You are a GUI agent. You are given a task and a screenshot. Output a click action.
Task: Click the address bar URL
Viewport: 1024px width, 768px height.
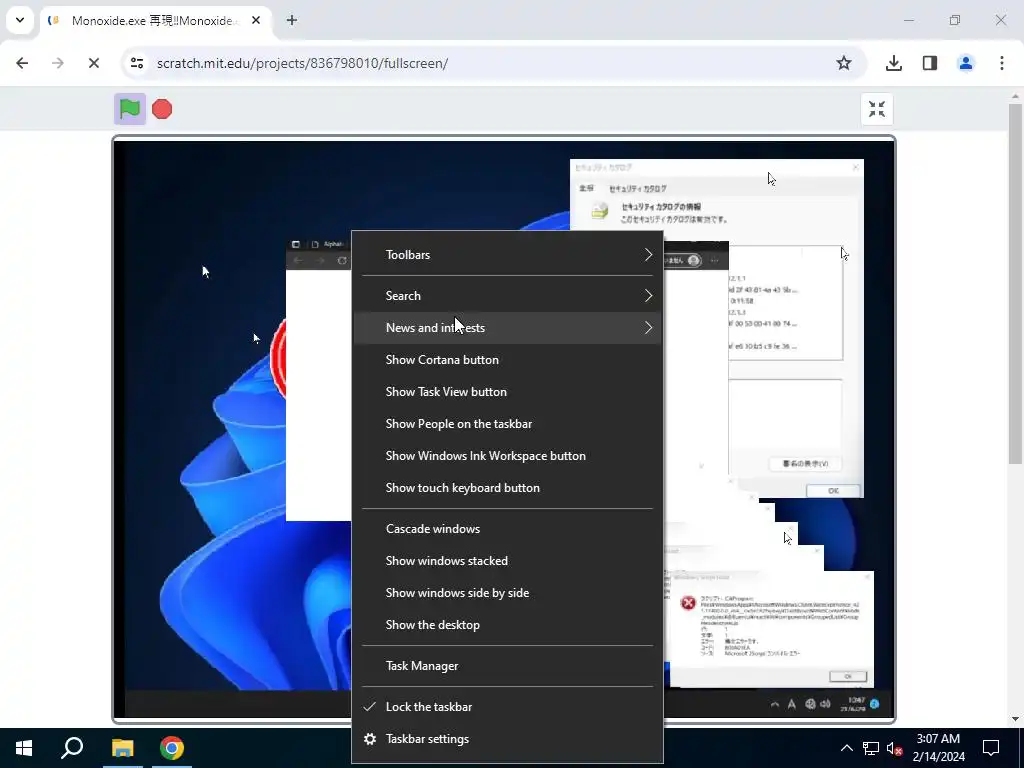(x=302, y=63)
